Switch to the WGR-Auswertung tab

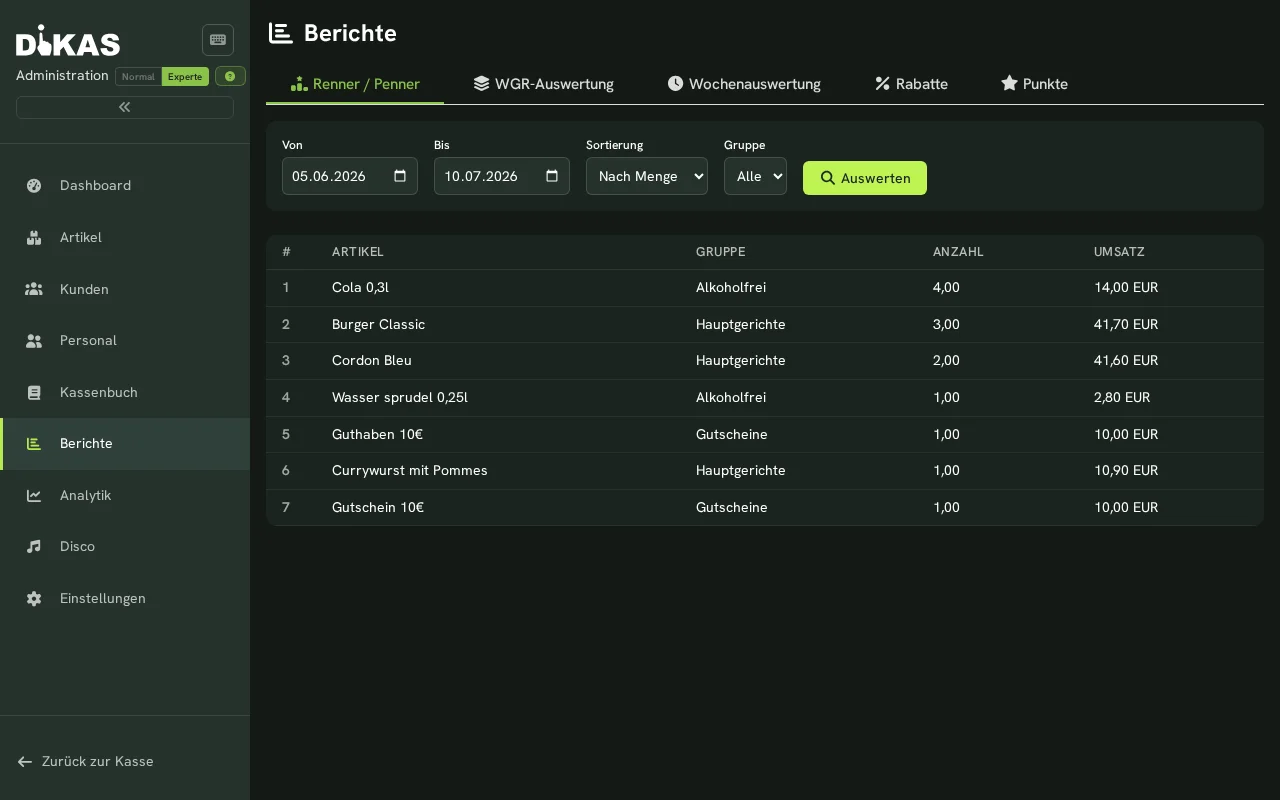[x=544, y=84]
